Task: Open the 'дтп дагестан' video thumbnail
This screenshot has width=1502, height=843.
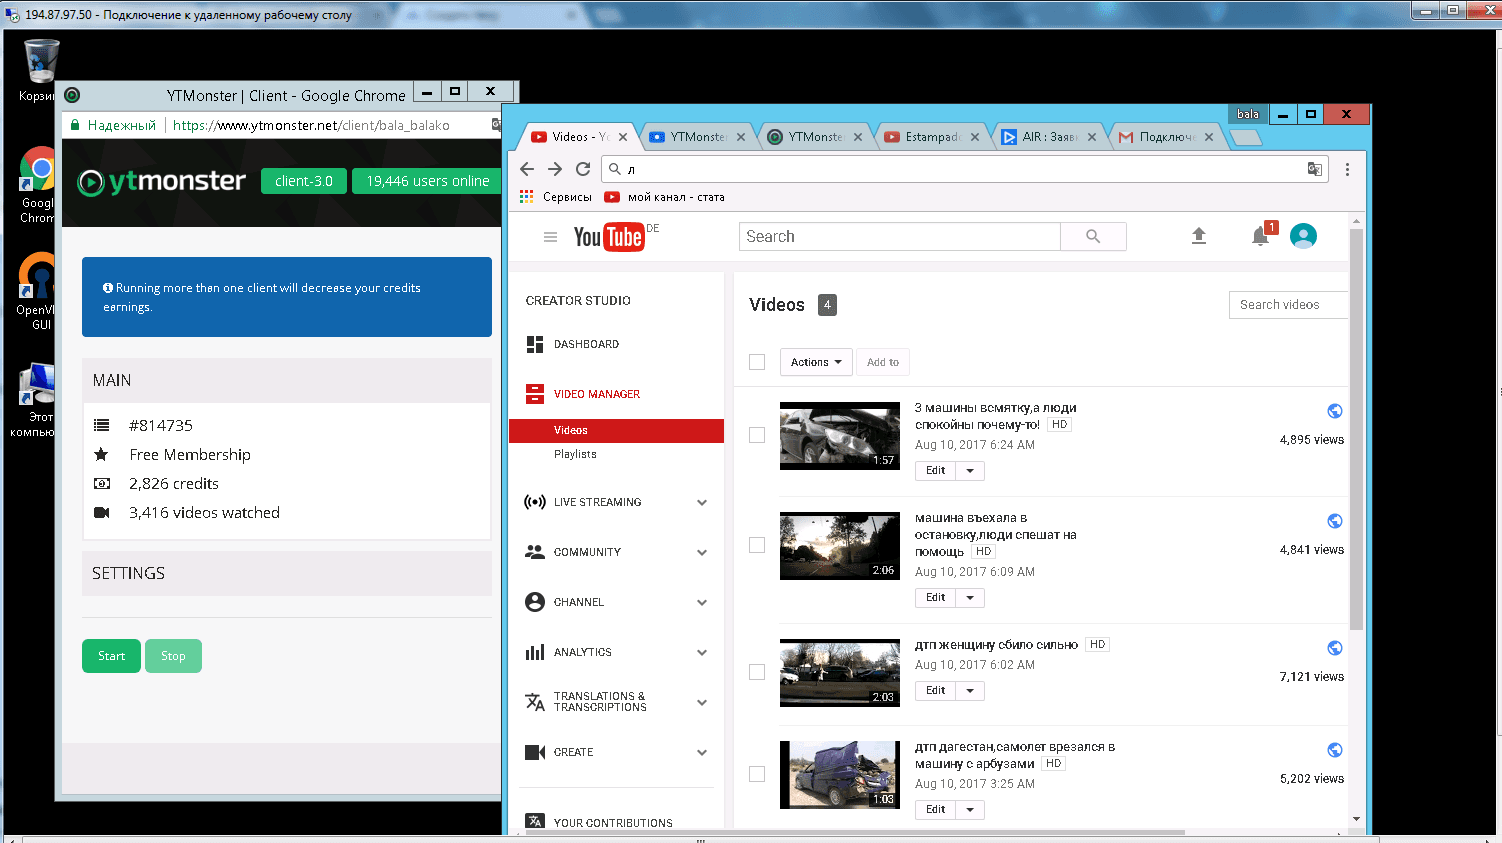Action: [x=840, y=775]
